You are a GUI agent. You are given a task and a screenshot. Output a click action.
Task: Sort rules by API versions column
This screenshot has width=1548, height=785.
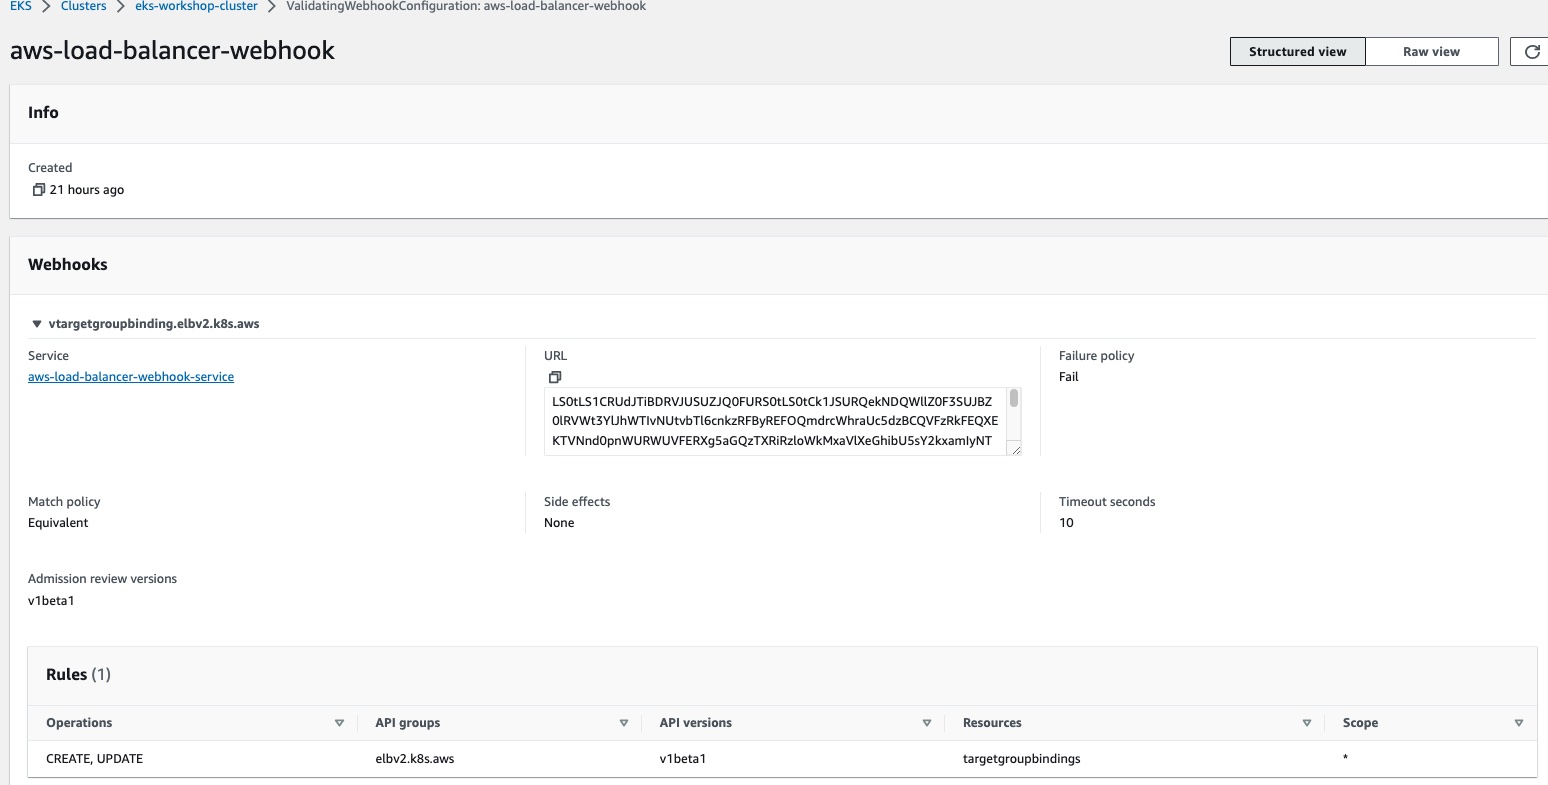pyautogui.click(x=927, y=723)
